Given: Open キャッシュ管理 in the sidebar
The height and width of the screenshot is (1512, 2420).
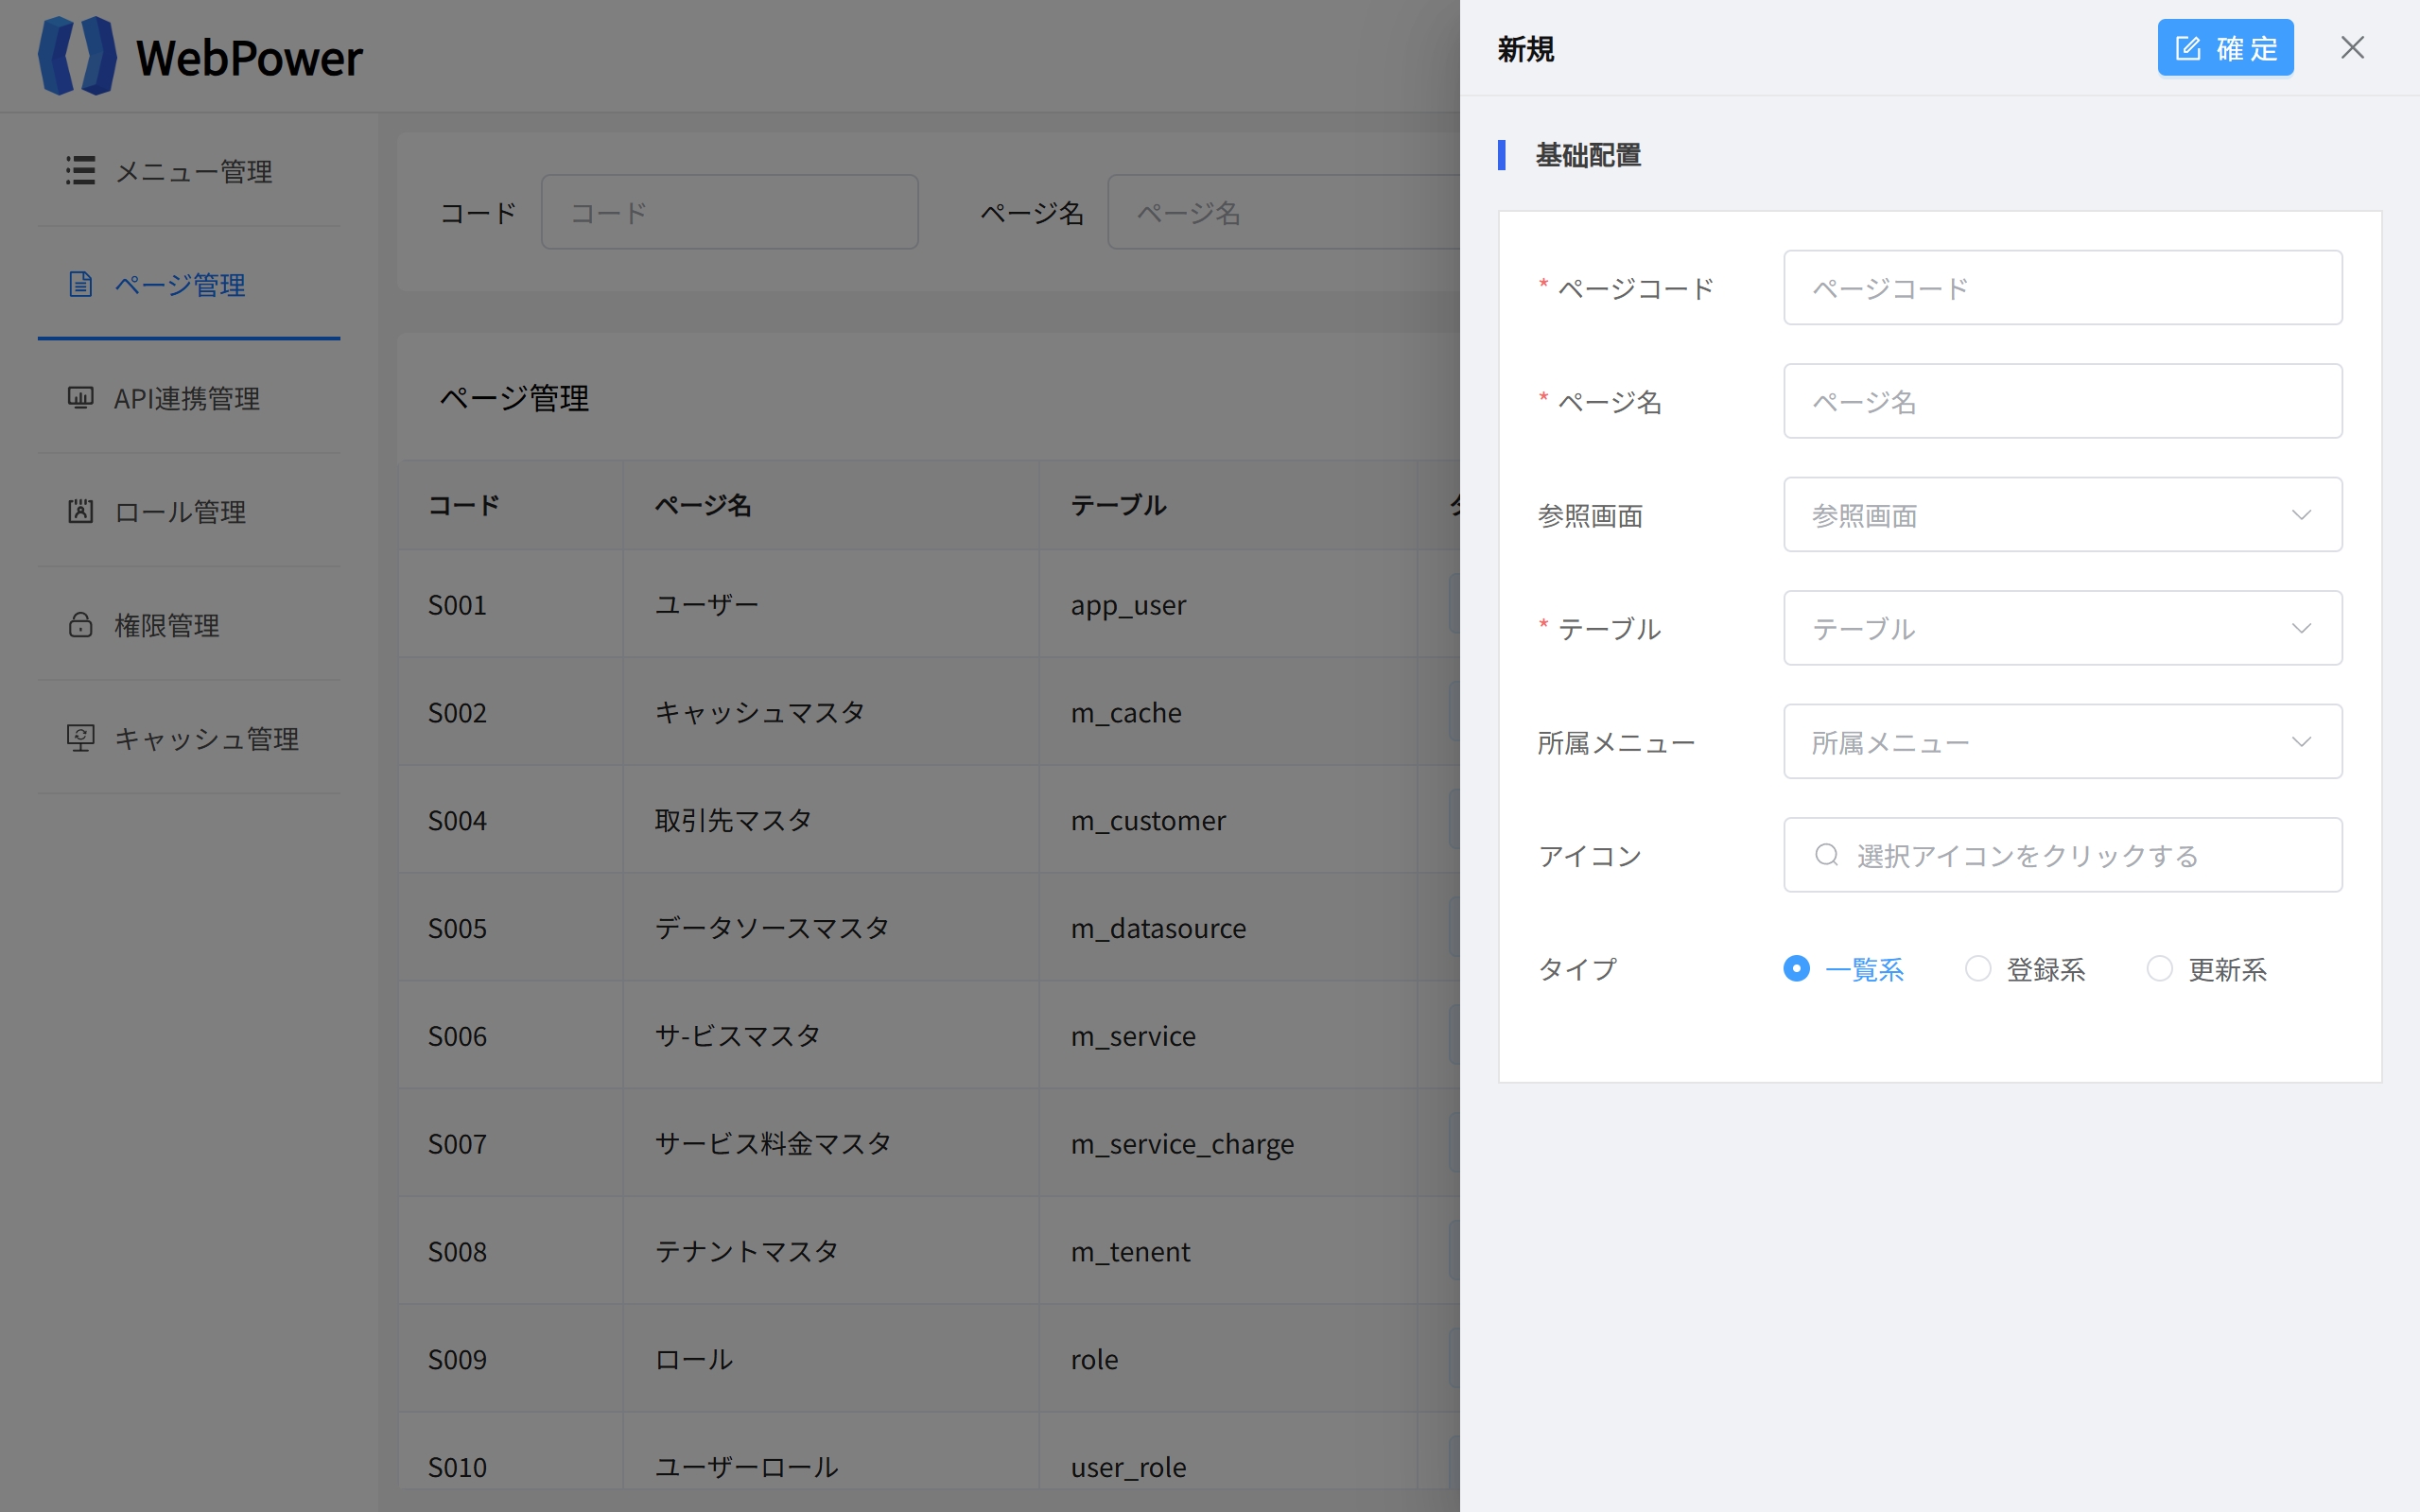Looking at the screenshot, I should pyautogui.click(x=189, y=738).
